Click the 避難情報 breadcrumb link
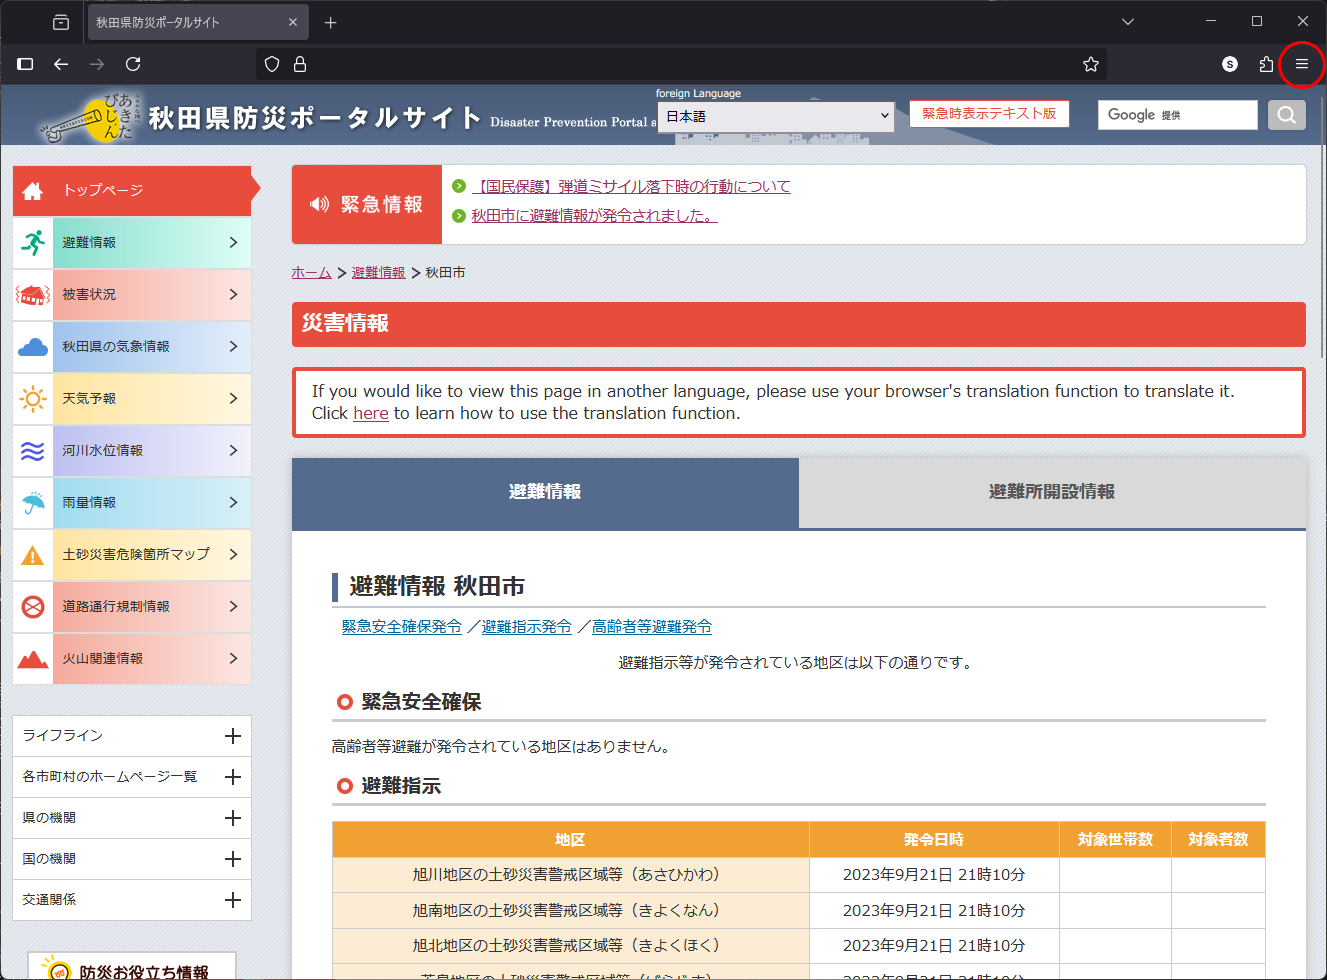 pyautogui.click(x=378, y=272)
